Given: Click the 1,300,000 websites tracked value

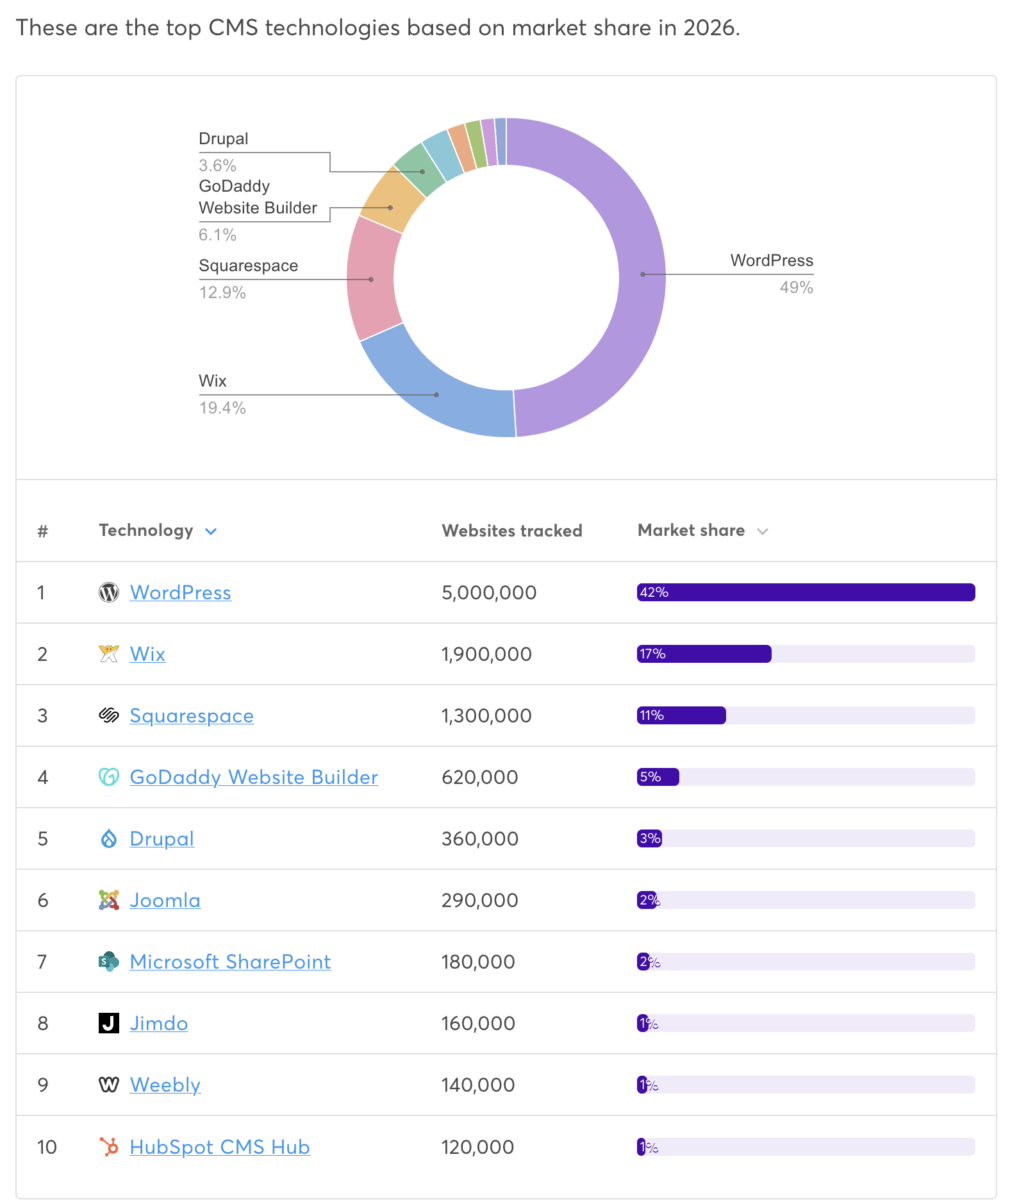Looking at the screenshot, I should pyautogui.click(x=487, y=715).
